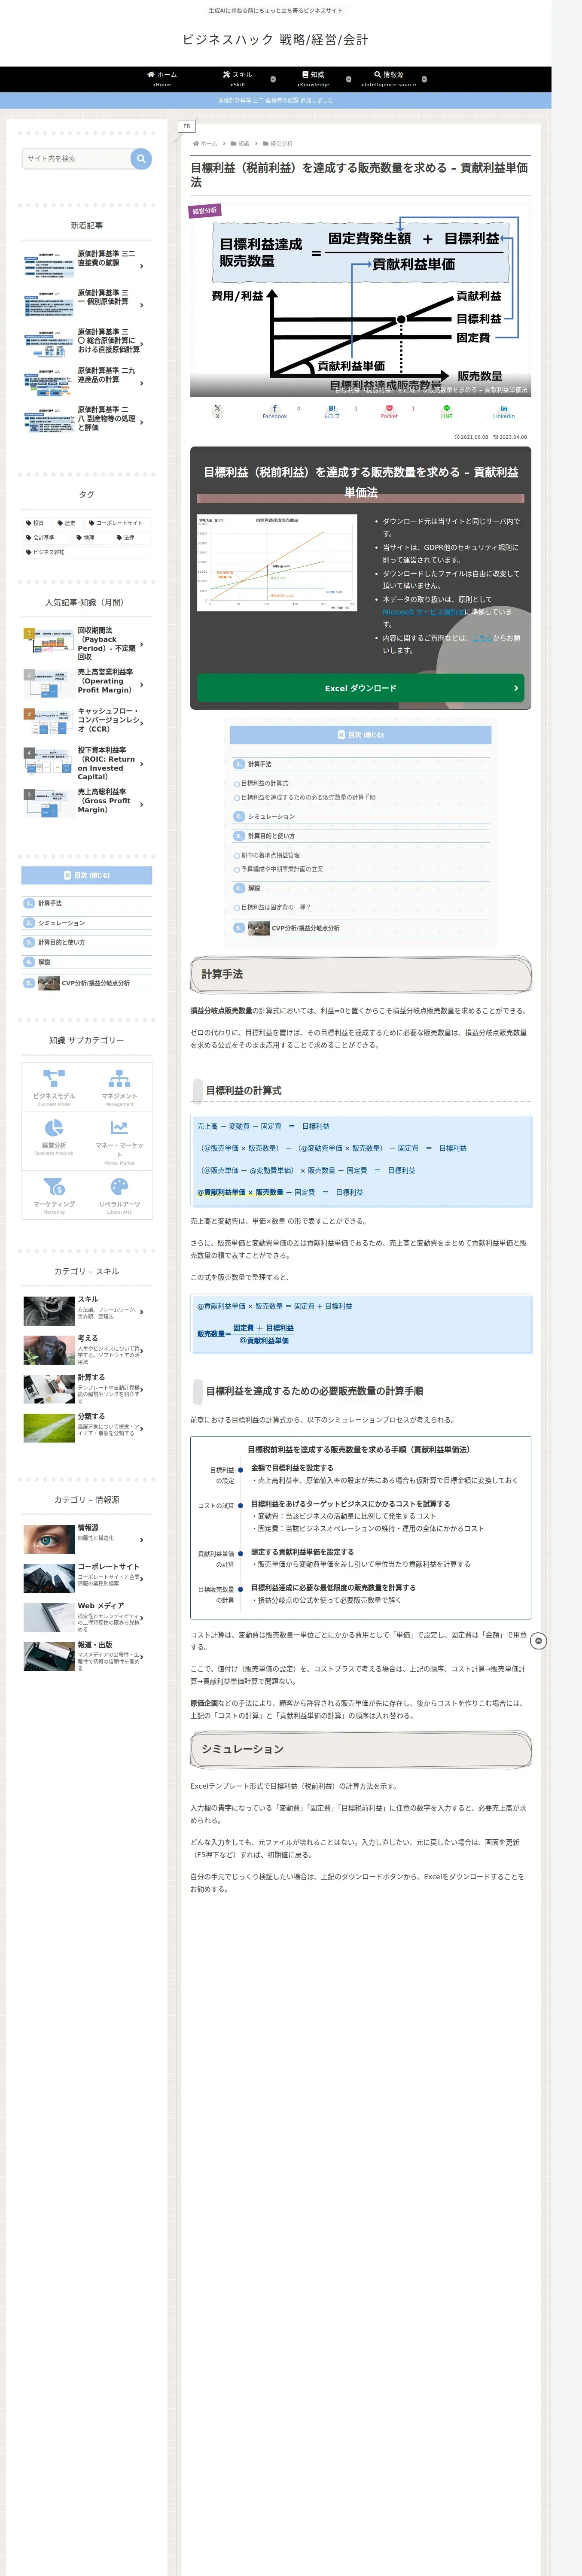The image size is (582, 2576).
Task: Share the article on X
Action: [x=217, y=411]
